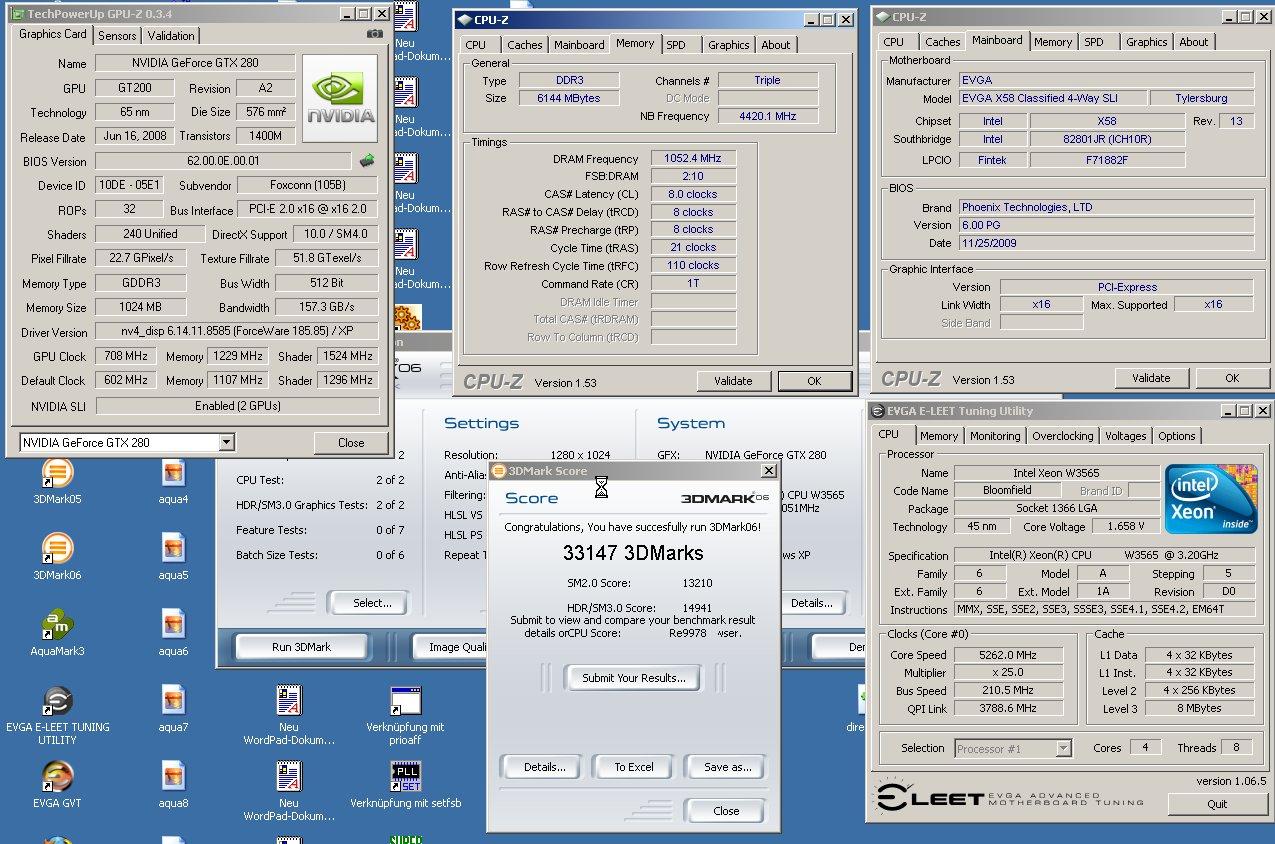Switch to Monitoring tab in E-LEET
The image size is (1275, 844).
995,436
